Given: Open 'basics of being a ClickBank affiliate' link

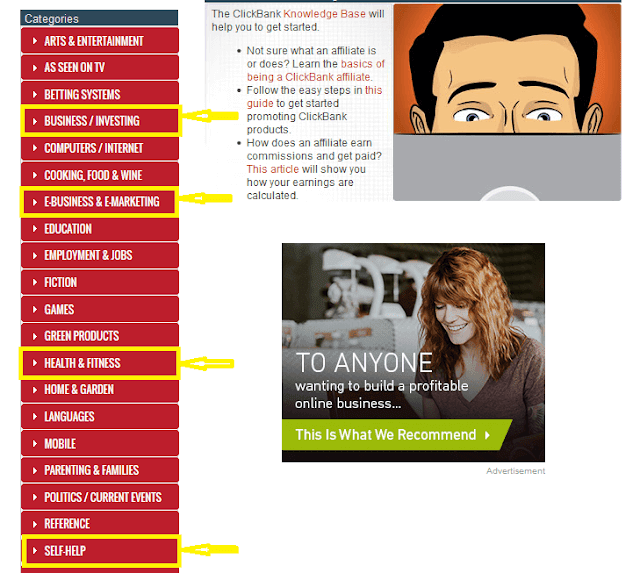Looking at the screenshot, I should [316, 71].
